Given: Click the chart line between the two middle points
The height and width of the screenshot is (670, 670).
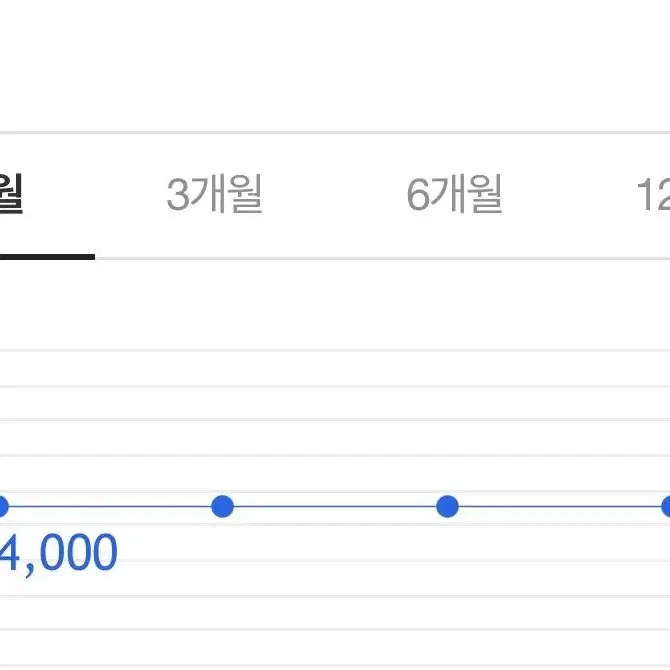Looking at the screenshot, I should coord(335,506).
